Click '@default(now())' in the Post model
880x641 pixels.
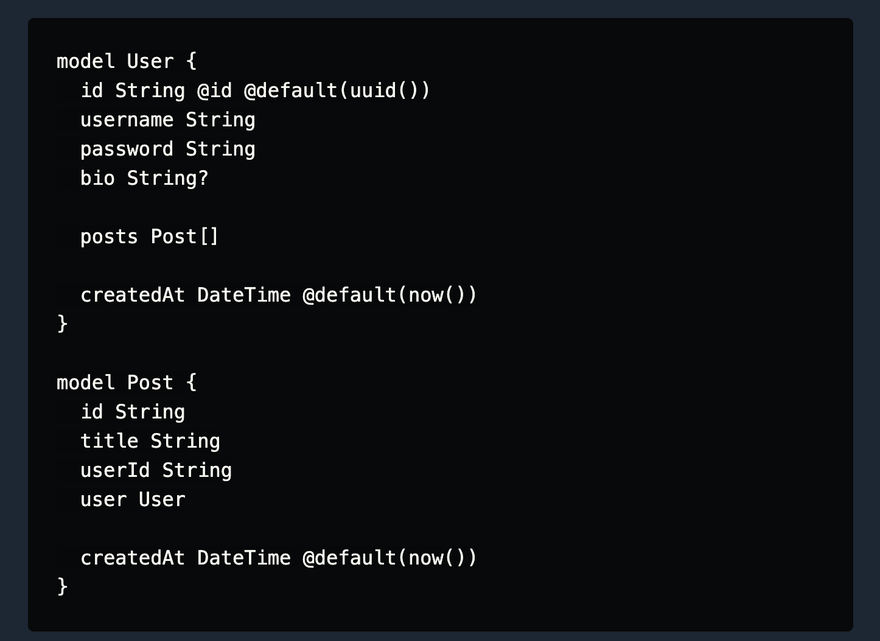389,558
